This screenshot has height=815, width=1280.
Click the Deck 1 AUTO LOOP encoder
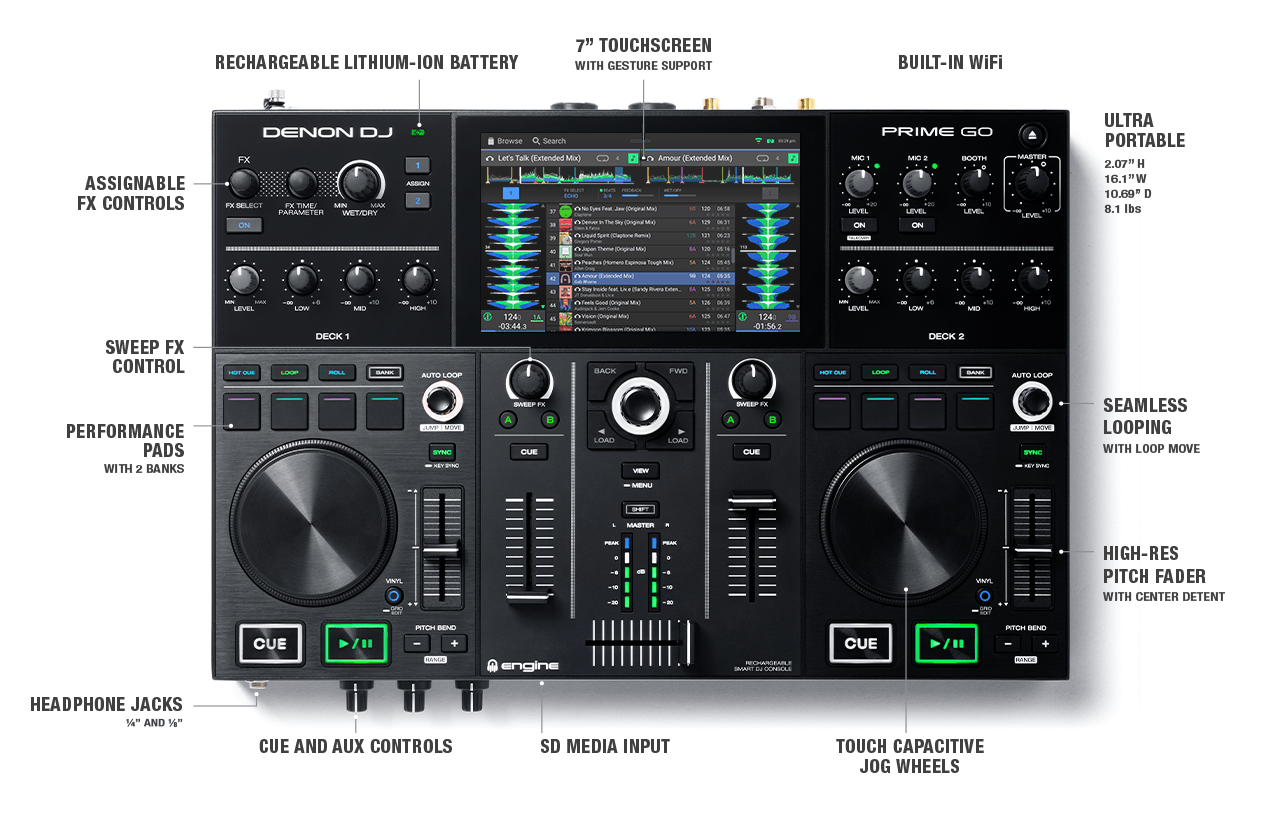click(x=441, y=401)
